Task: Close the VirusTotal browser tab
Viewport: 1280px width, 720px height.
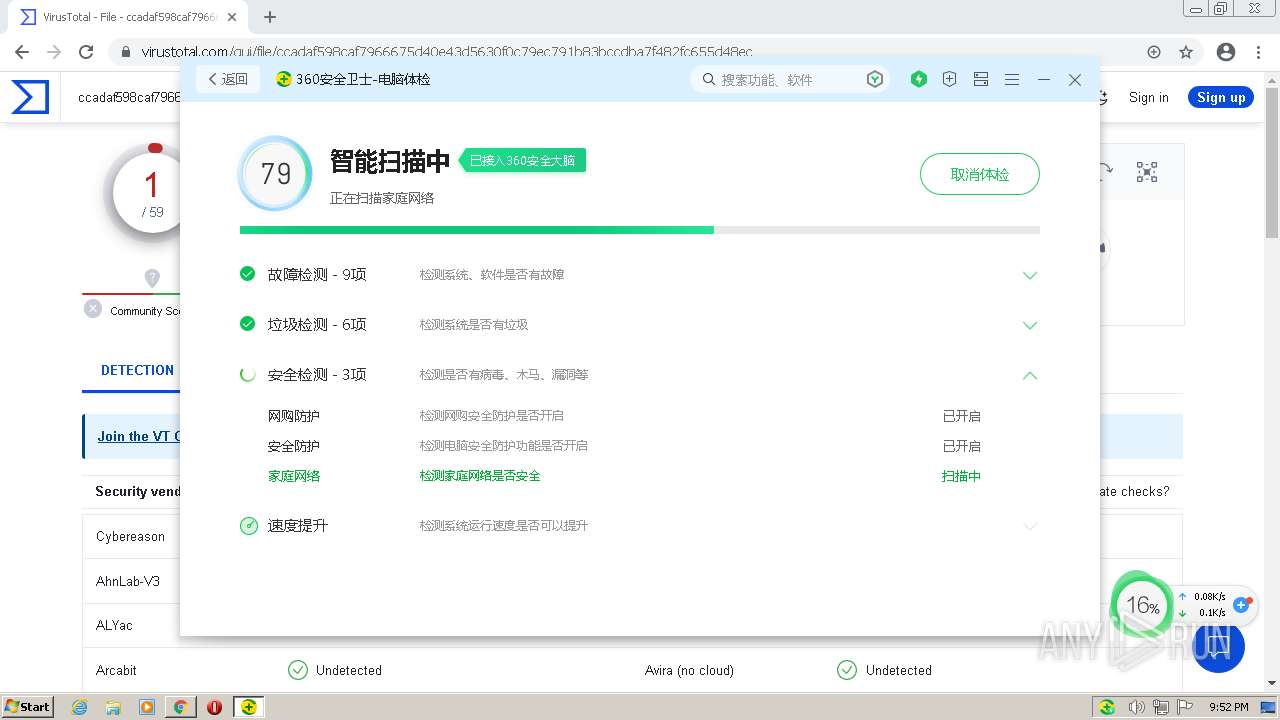Action: (232, 17)
